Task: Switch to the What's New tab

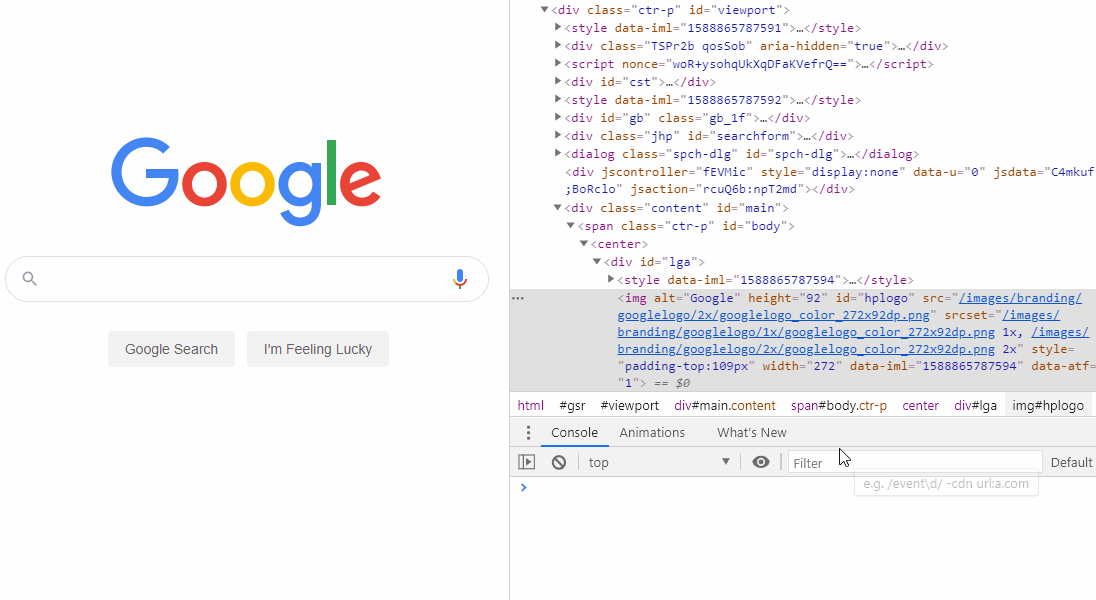Action: pyautogui.click(x=751, y=433)
